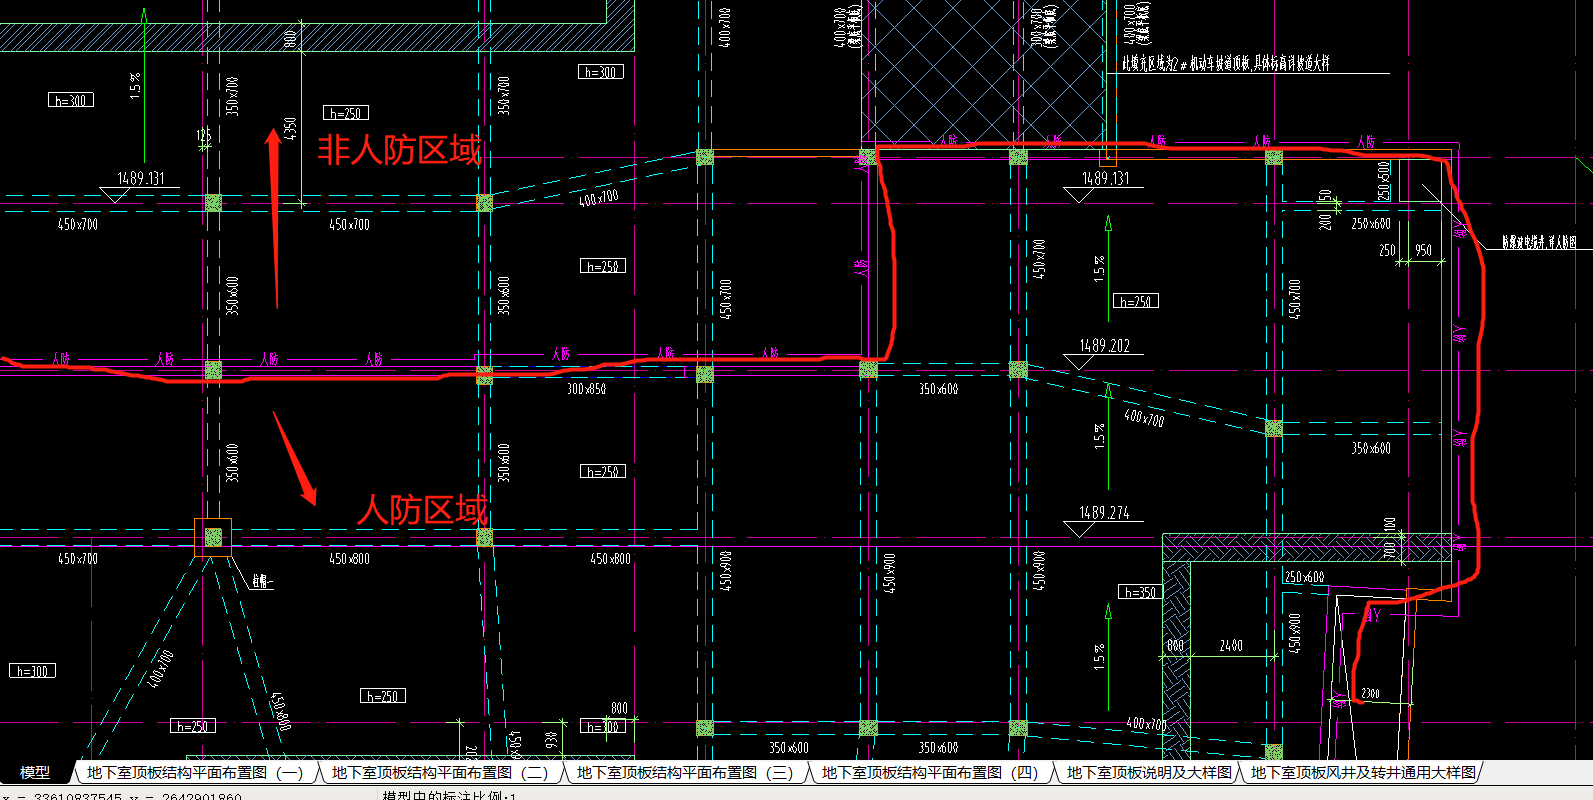The width and height of the screenshot is (1593, 800).
Task: Select the vertical 4350 dimension text
Action: (x=290, y=130)
